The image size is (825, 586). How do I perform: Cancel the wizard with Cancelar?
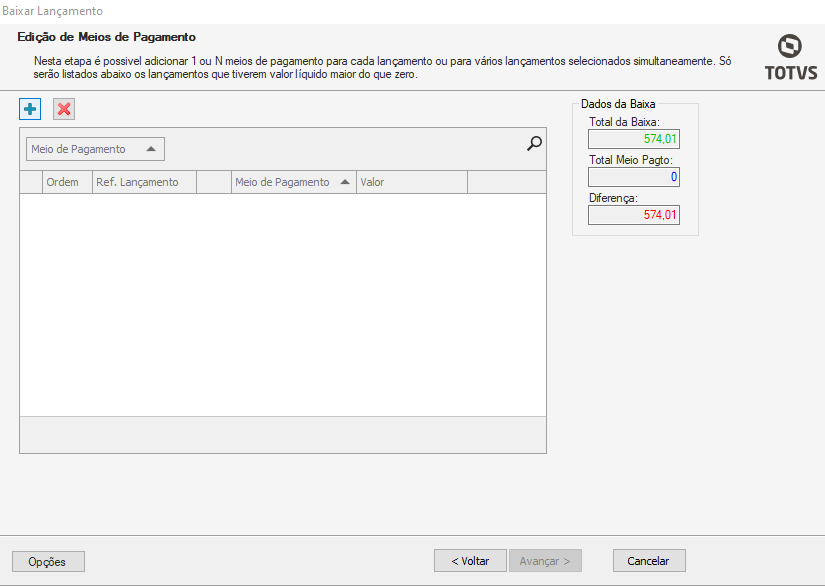(648, 561)
